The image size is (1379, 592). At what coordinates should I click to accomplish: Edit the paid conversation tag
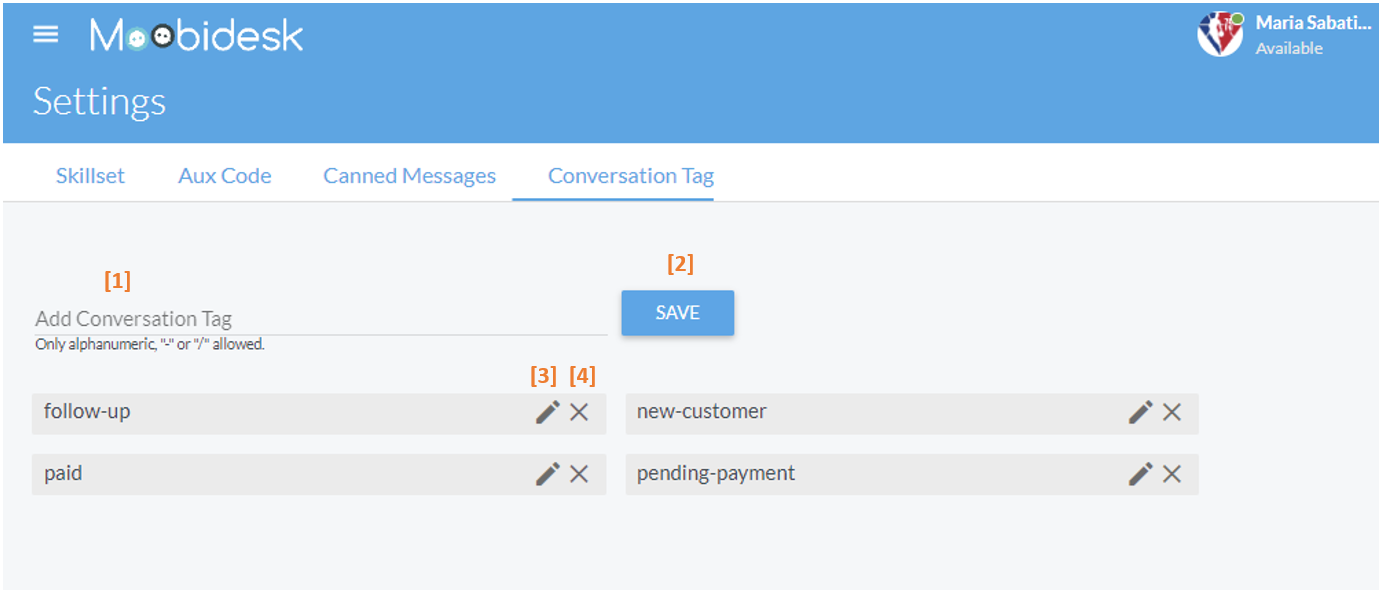[x=548, y=473]
